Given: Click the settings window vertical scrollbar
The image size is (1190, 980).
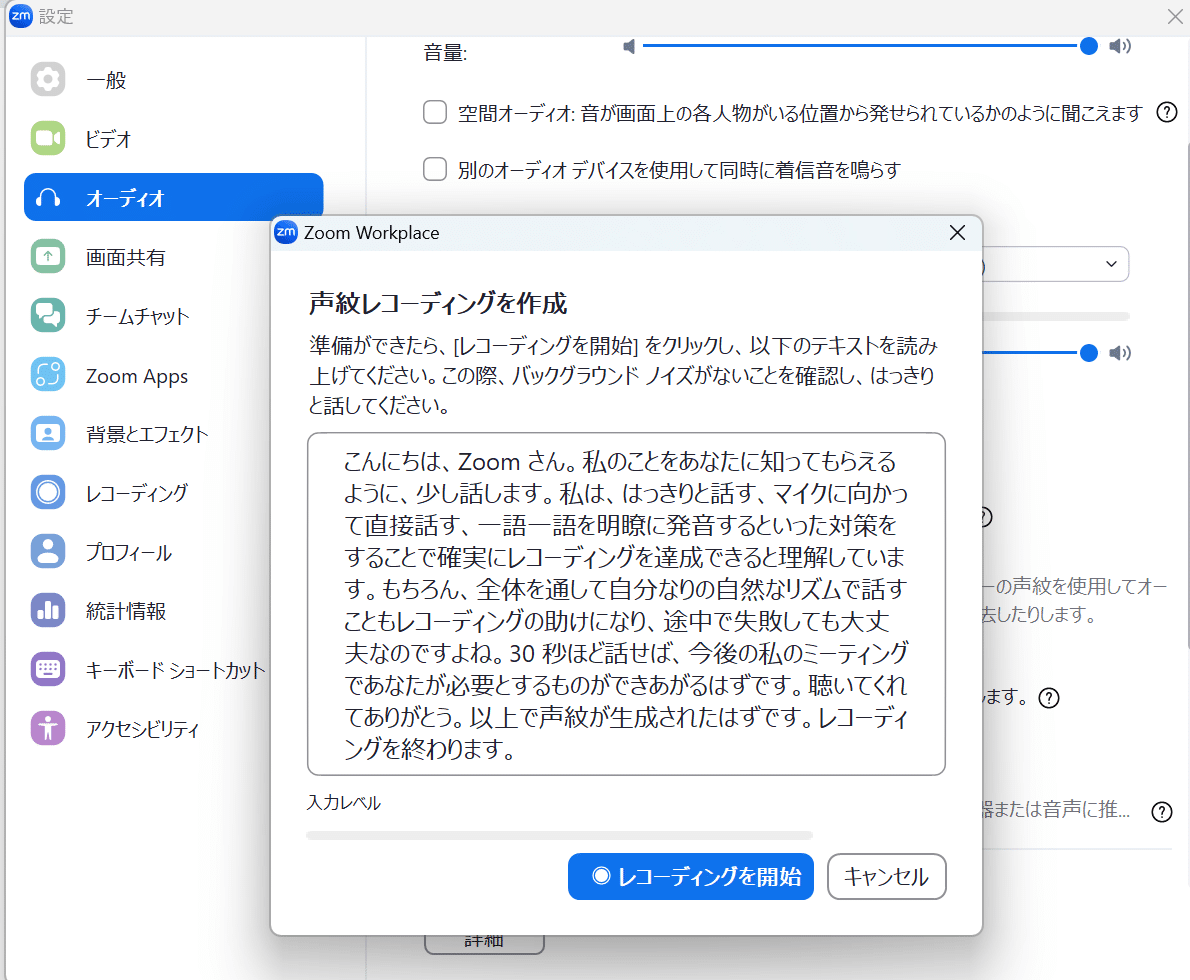Looking at the screenshot, I should point(1186,395).
